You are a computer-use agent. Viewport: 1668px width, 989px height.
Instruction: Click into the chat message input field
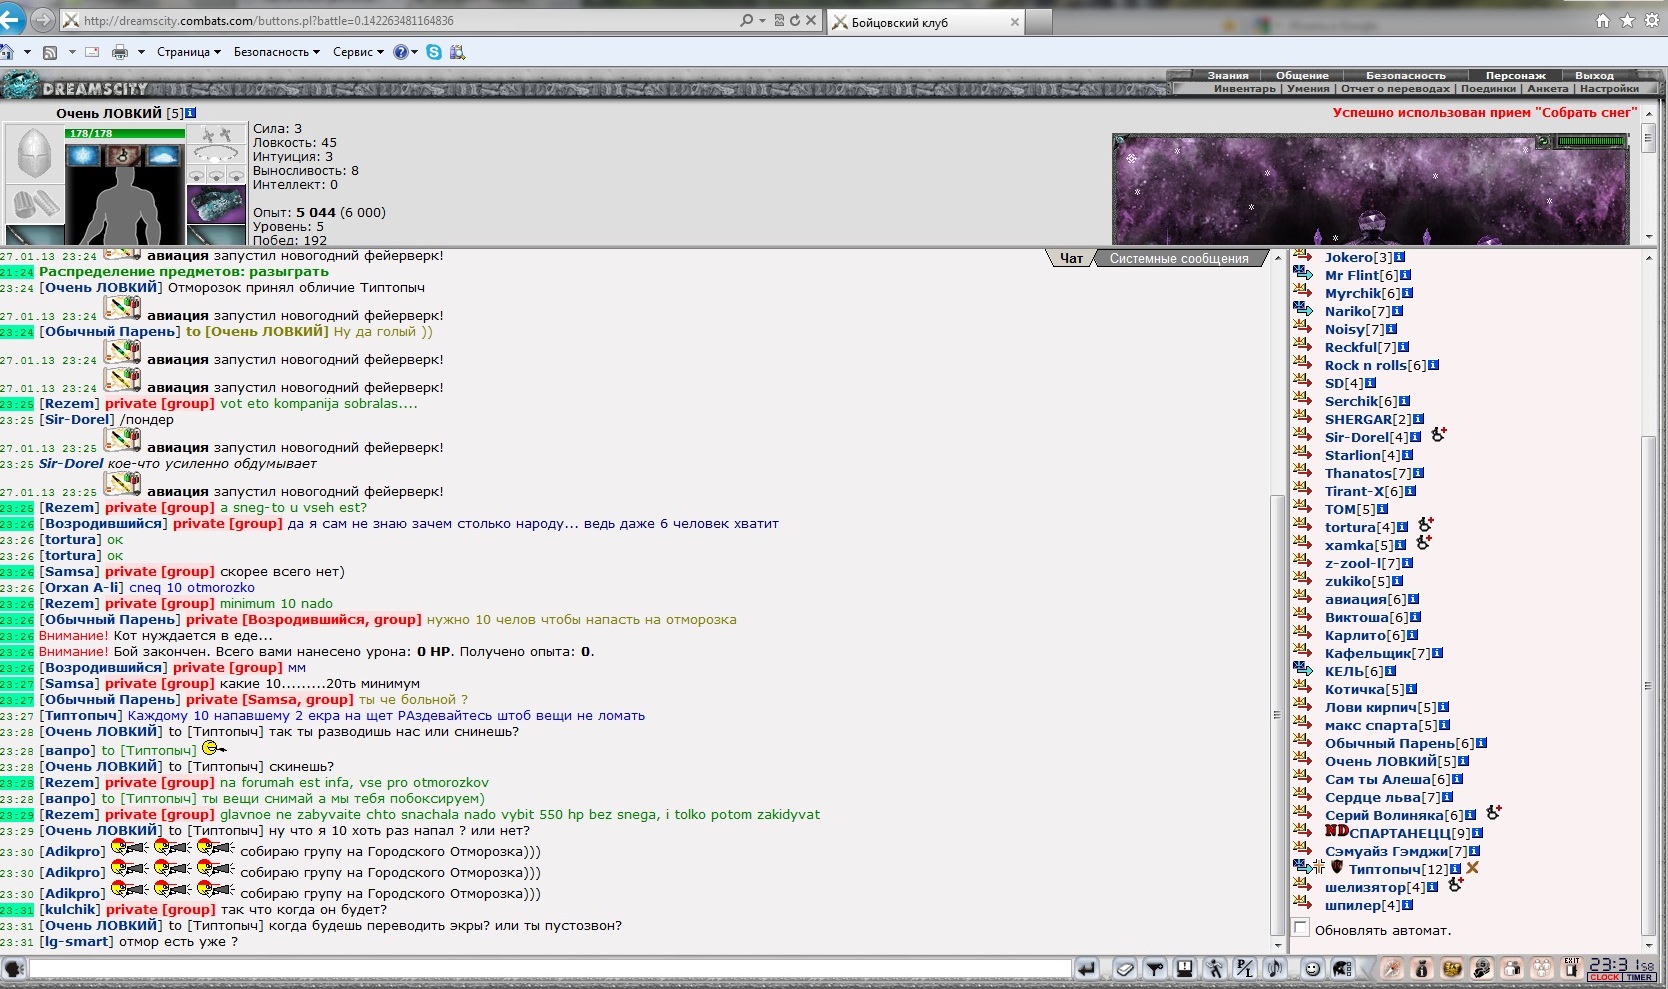(550, 968)
